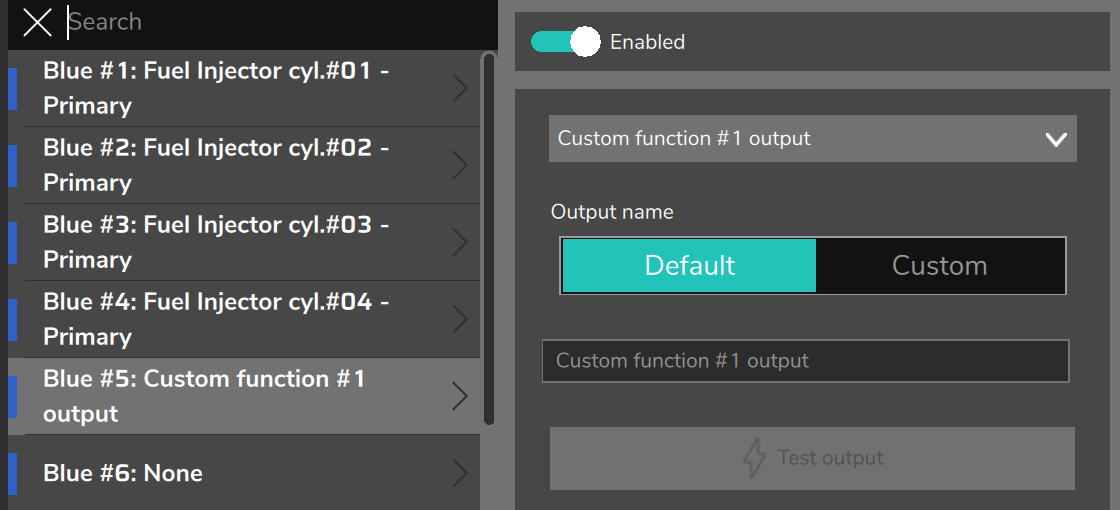1120x510 pixels.
Task: Select Default output name option
Action: tap(689, 266)
